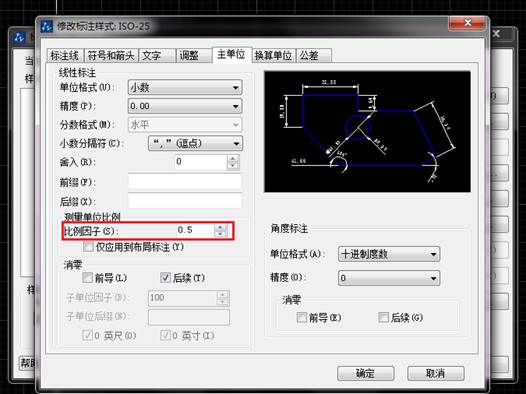Viewport: 526px width, 394px height.
Task: Open angular 精度(O) dropdown showing 0
Action: coord(389,278)
